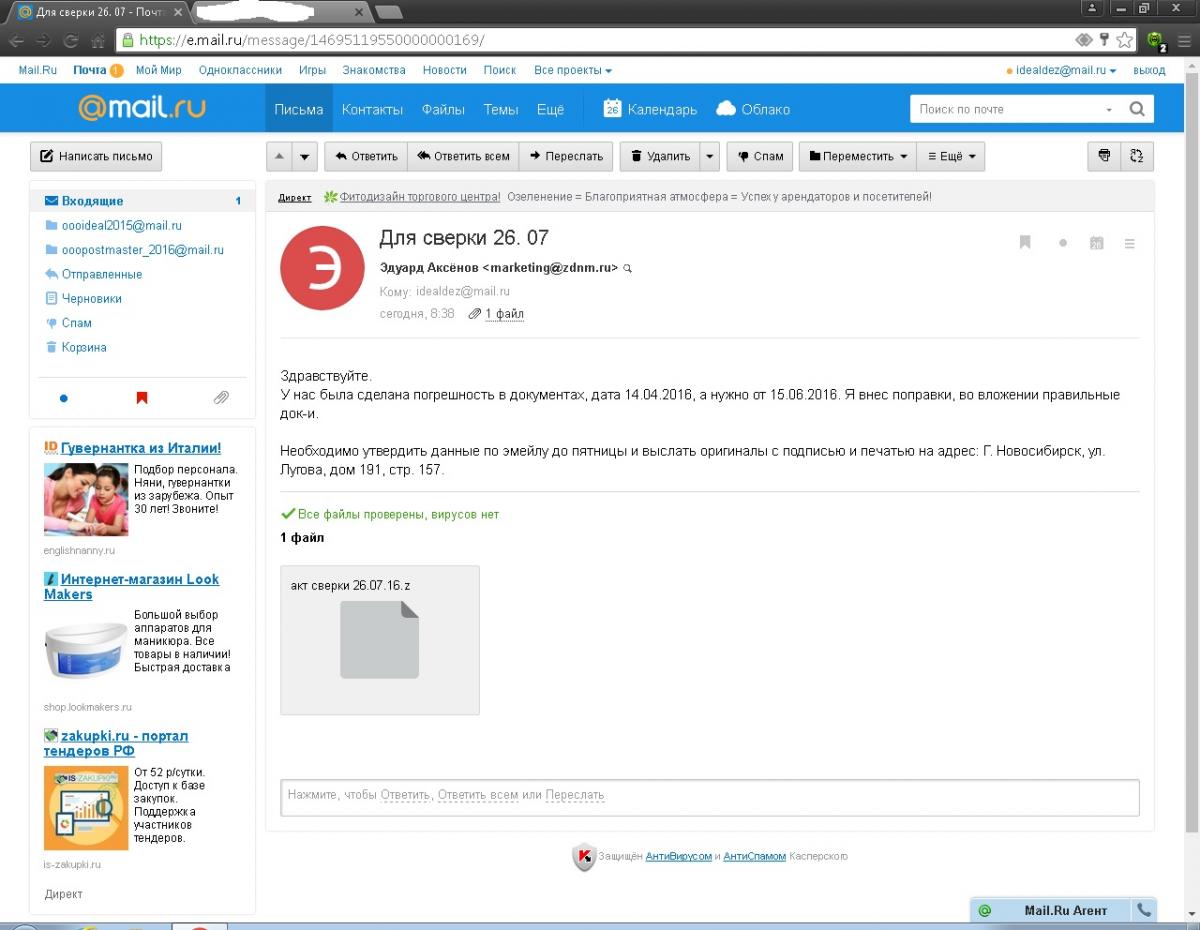The image size is (1200, 930).
Task: Expand the search options arrow
Action: [1109, 109]
